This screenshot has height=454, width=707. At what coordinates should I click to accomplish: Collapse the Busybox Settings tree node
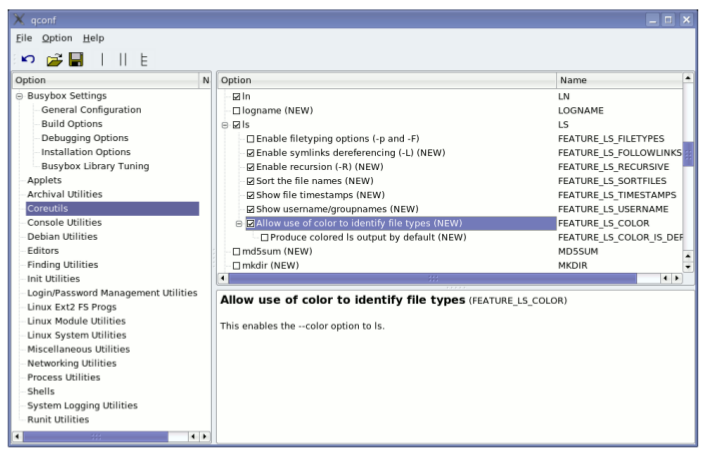tap(20, 96)
